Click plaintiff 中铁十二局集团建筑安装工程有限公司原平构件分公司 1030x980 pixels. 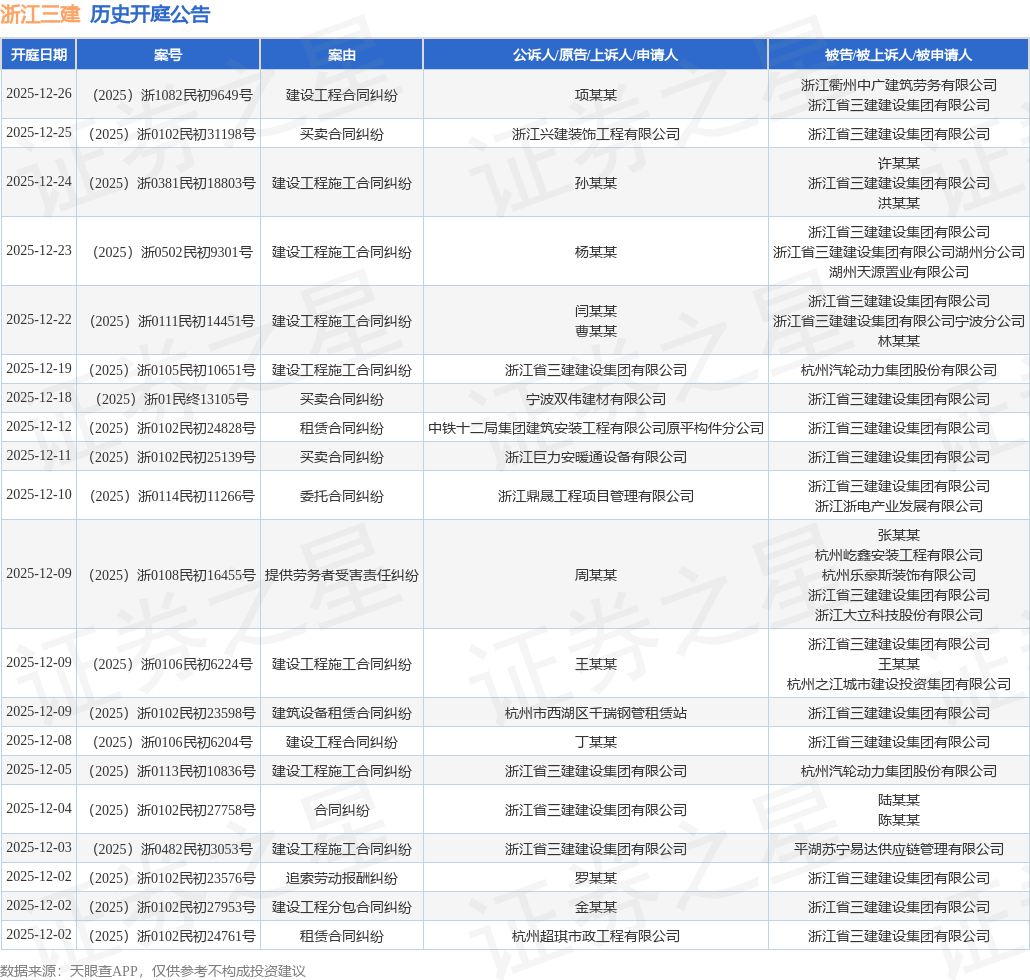pos(596,428)
